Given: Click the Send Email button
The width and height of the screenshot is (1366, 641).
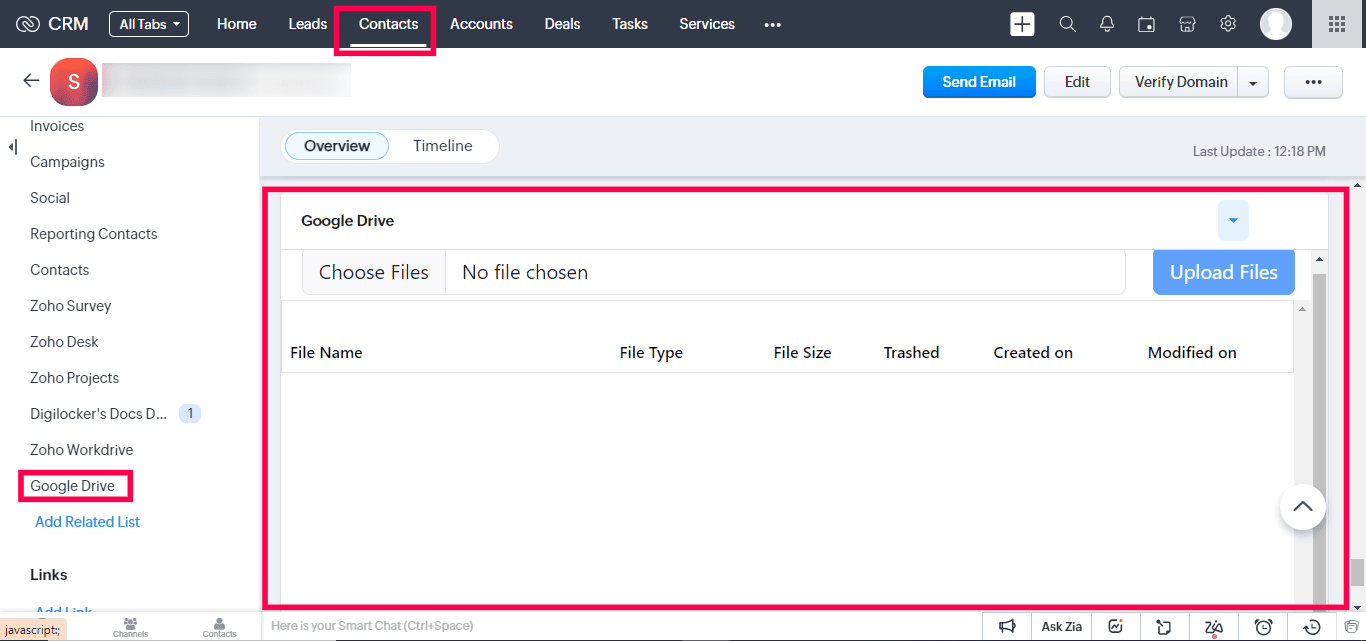Looking at the screenshot, I should click(x=979, y=82).
